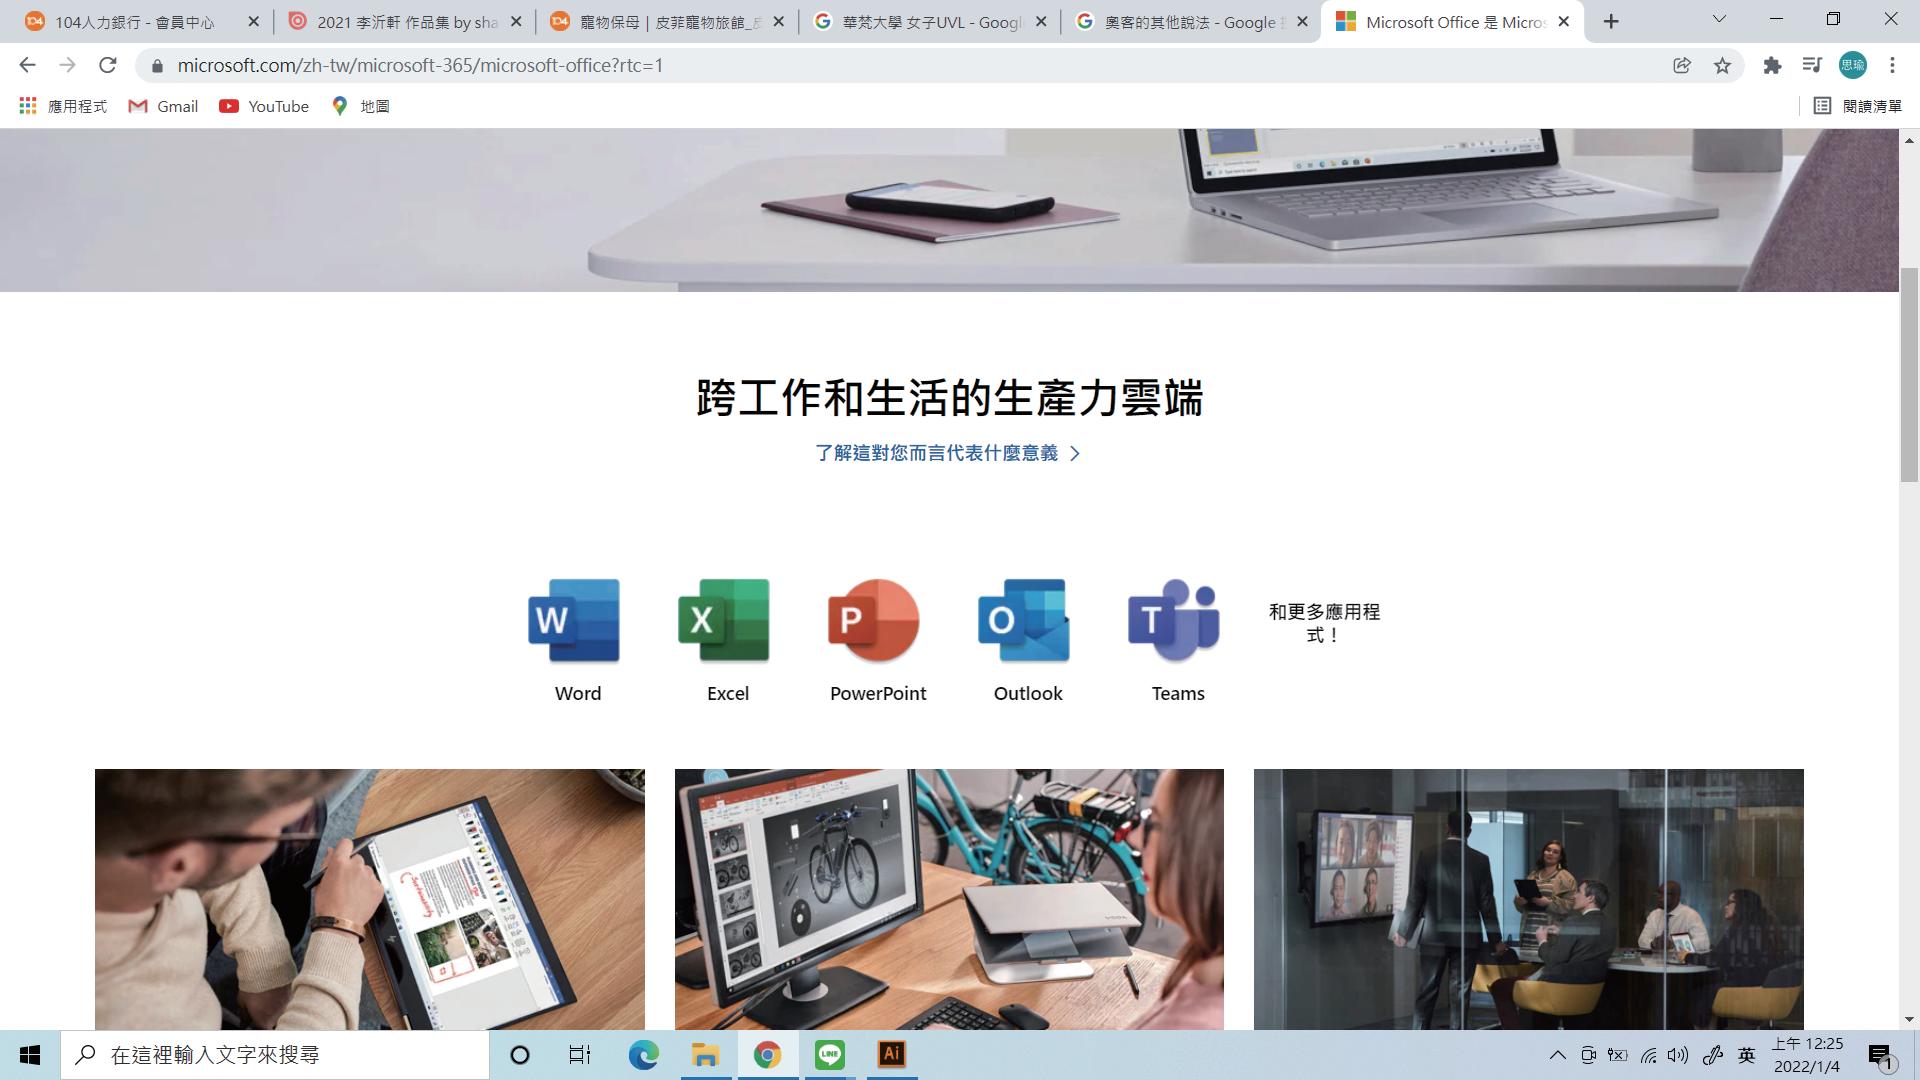
Task: Bookmark this page with star icon
Action: 1722,65
